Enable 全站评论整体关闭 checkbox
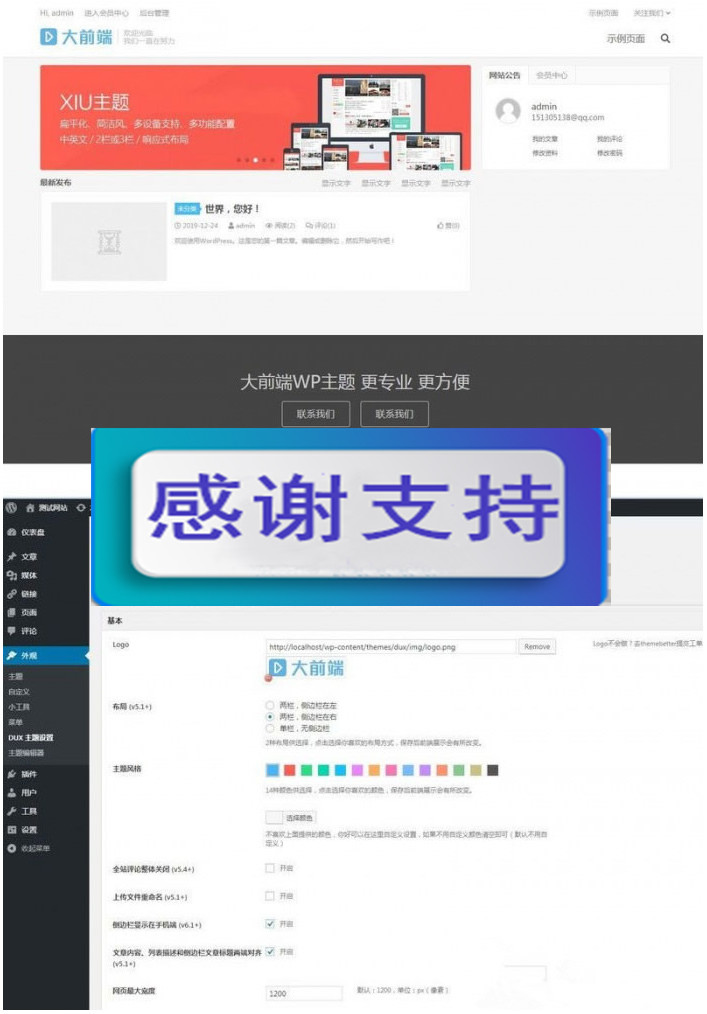The image size is (707, 1014). coord(270,868)
